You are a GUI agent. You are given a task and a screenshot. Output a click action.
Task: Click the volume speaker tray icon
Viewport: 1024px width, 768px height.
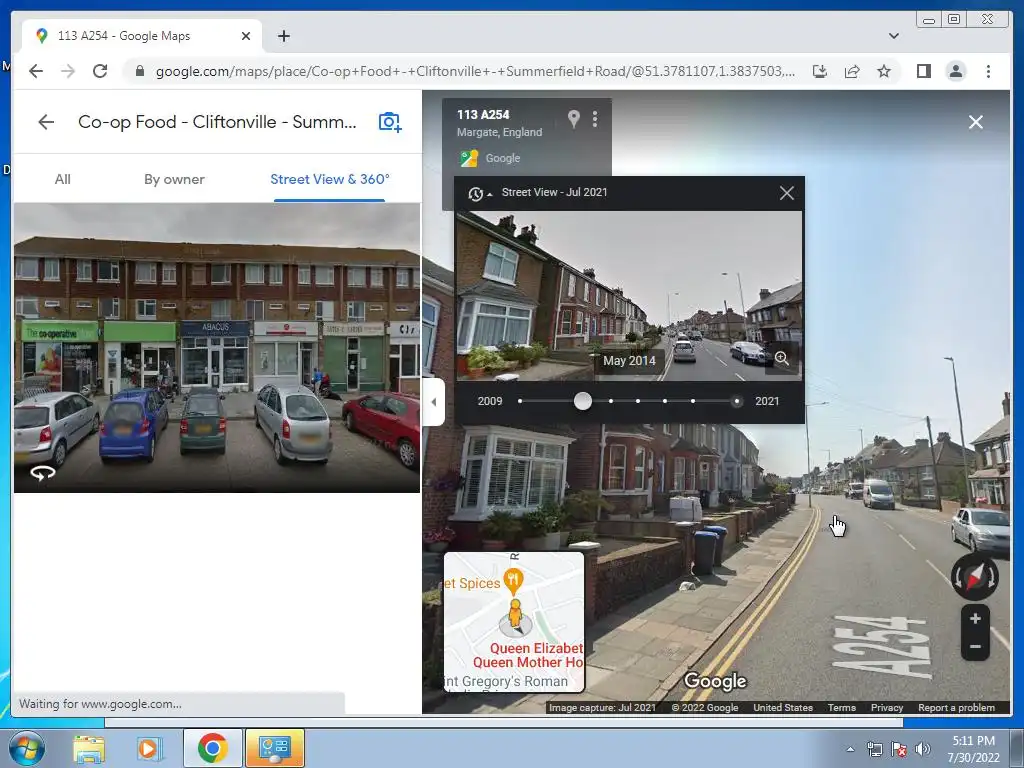coord(923,749)
